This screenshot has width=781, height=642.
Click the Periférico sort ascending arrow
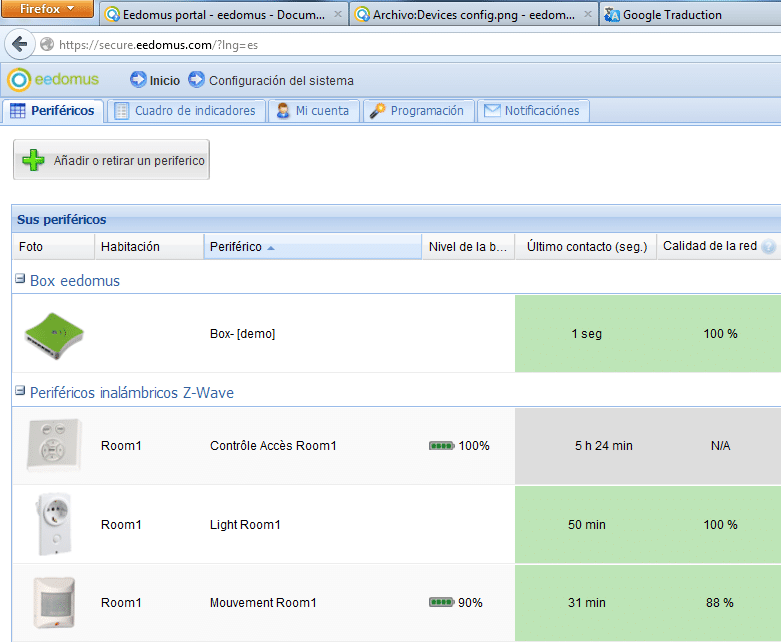(271, 248)
